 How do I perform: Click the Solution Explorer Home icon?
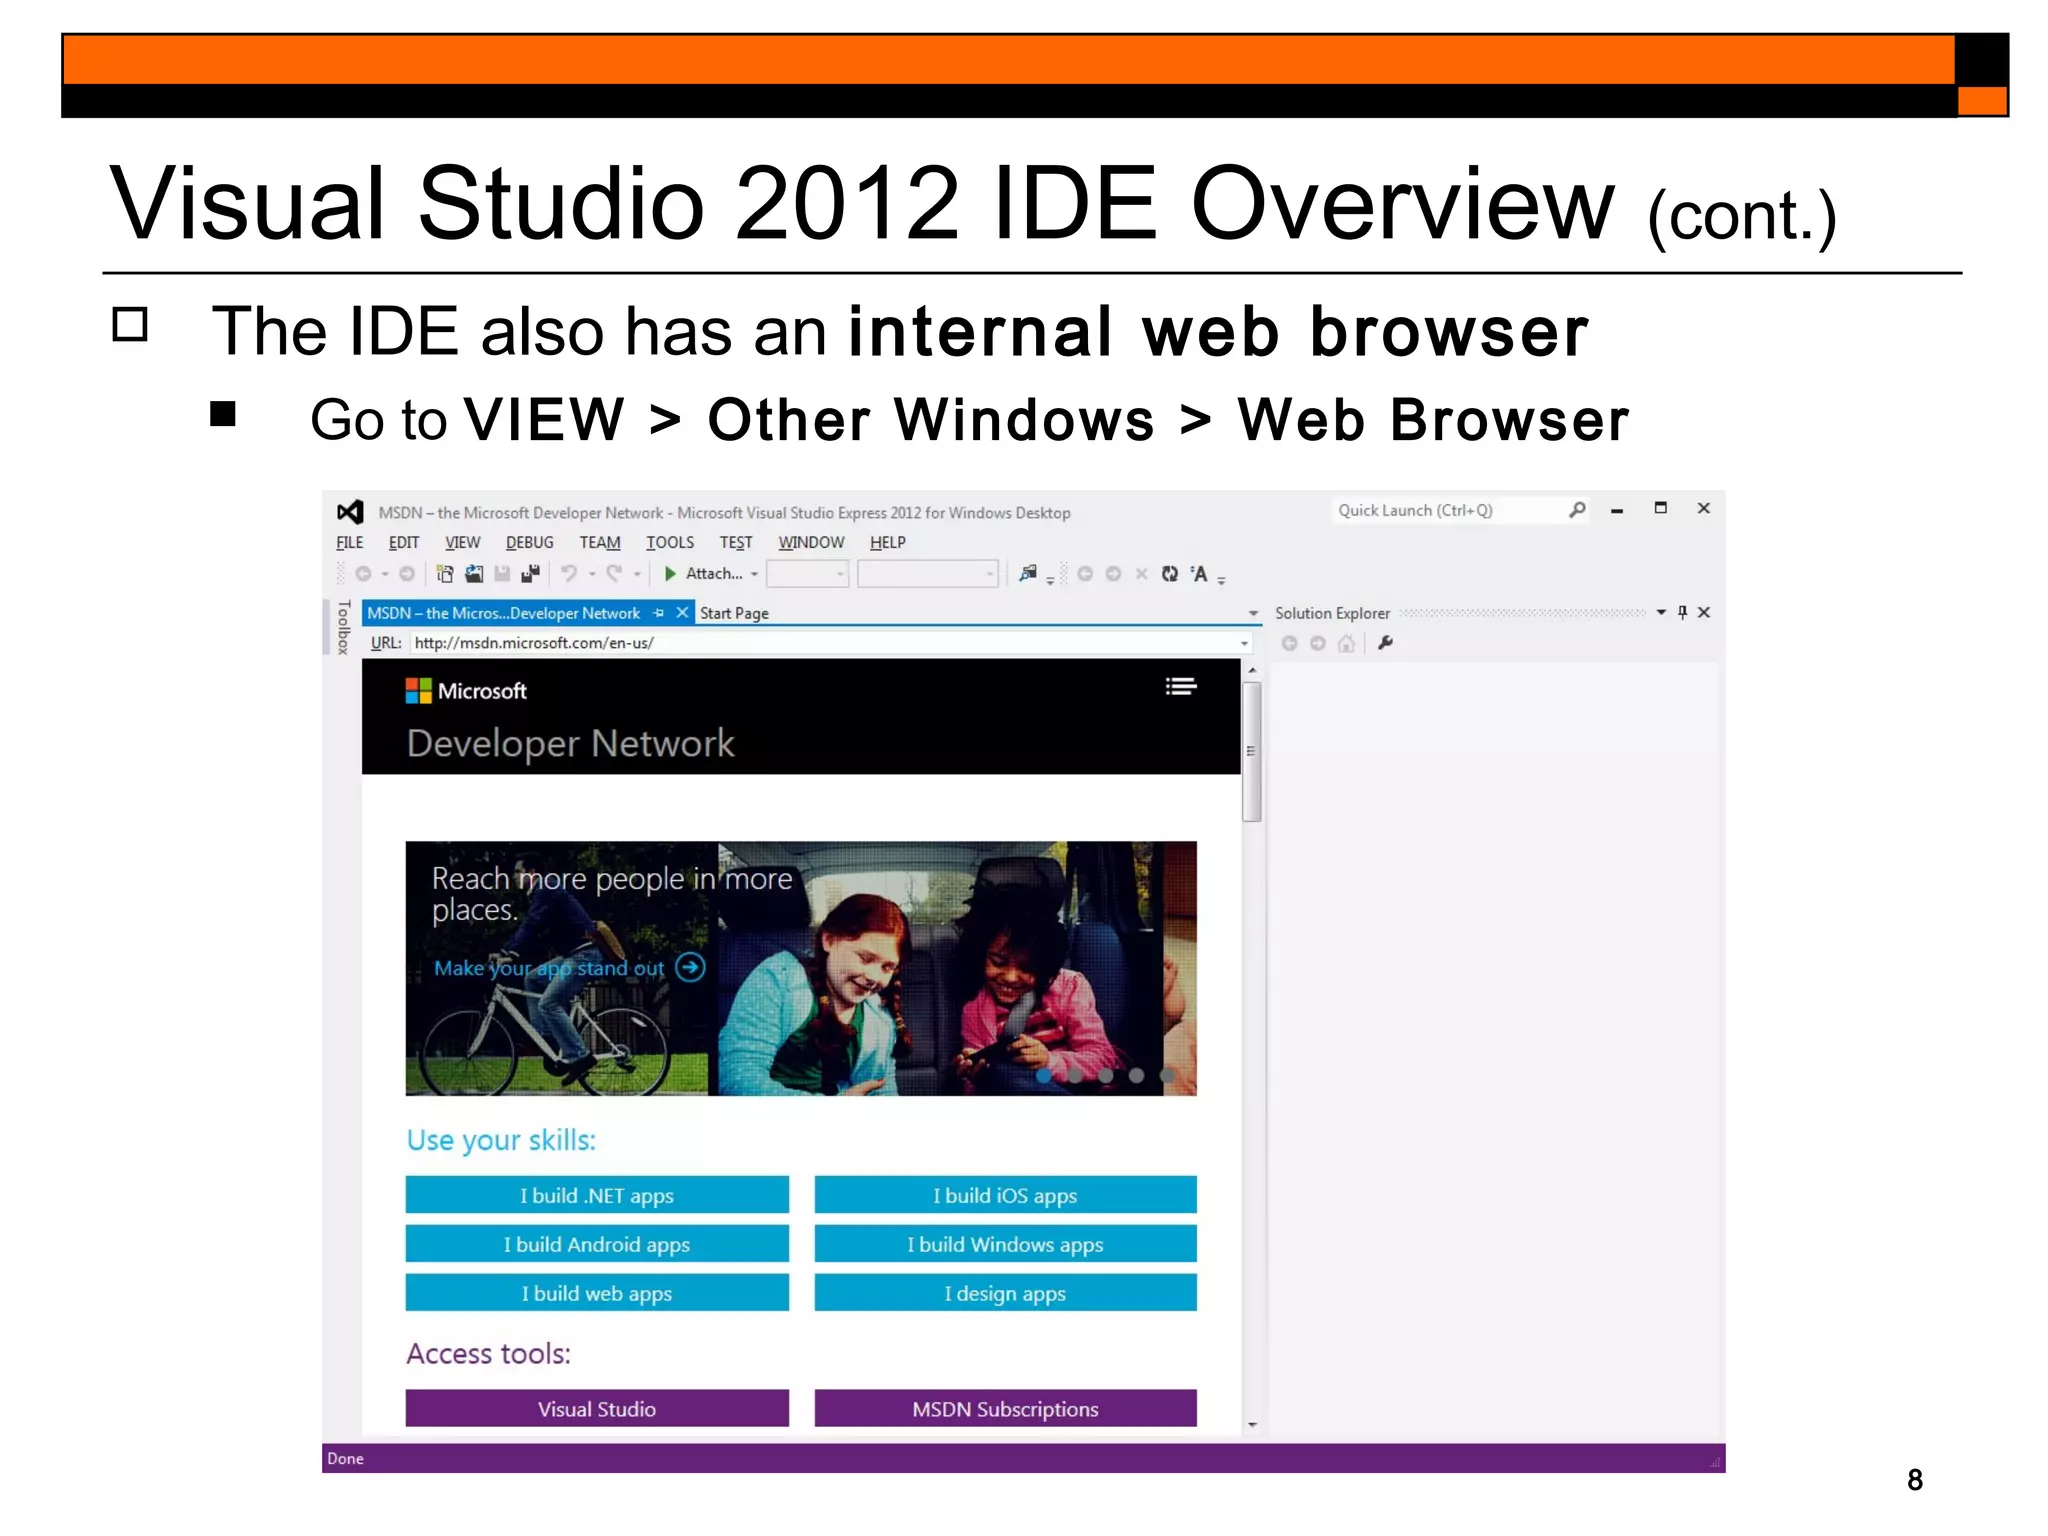[x=1346, y=644]
